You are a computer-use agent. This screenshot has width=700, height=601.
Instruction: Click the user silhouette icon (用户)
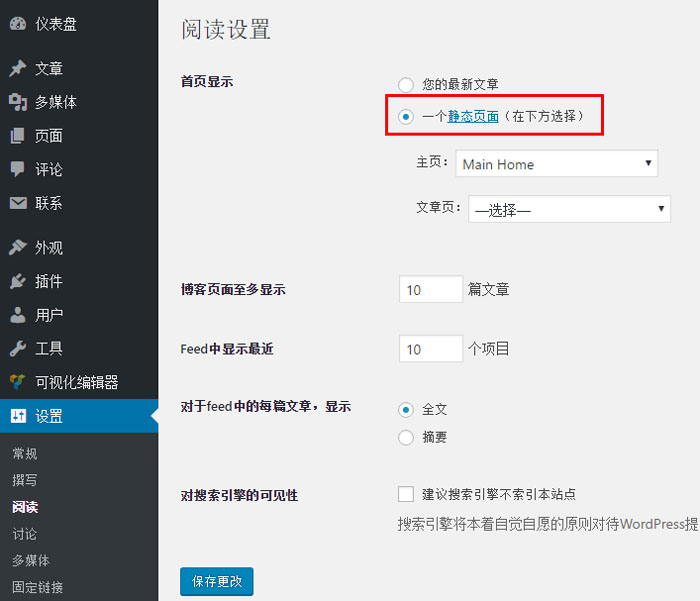tap(18, 315)
